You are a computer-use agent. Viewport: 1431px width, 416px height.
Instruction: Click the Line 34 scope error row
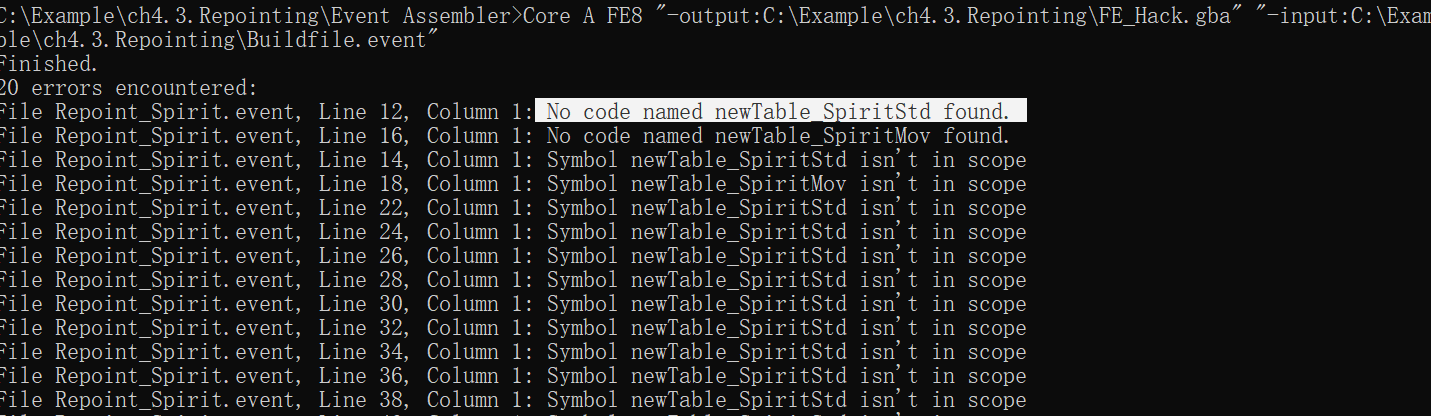(513, 352)
